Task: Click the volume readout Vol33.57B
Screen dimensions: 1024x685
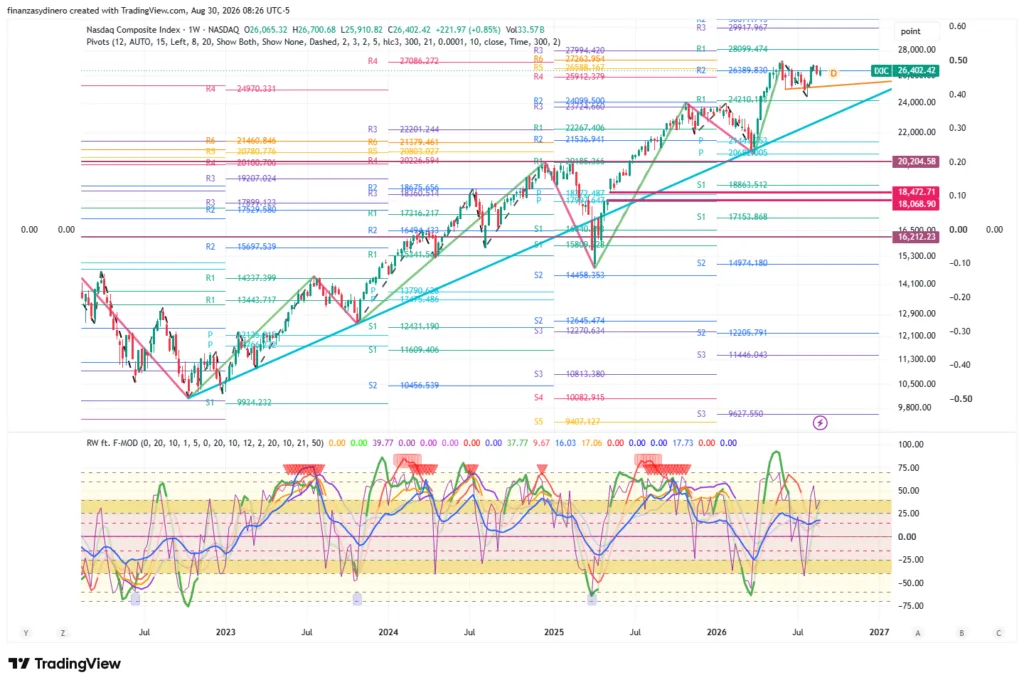Action: point(525,30)
